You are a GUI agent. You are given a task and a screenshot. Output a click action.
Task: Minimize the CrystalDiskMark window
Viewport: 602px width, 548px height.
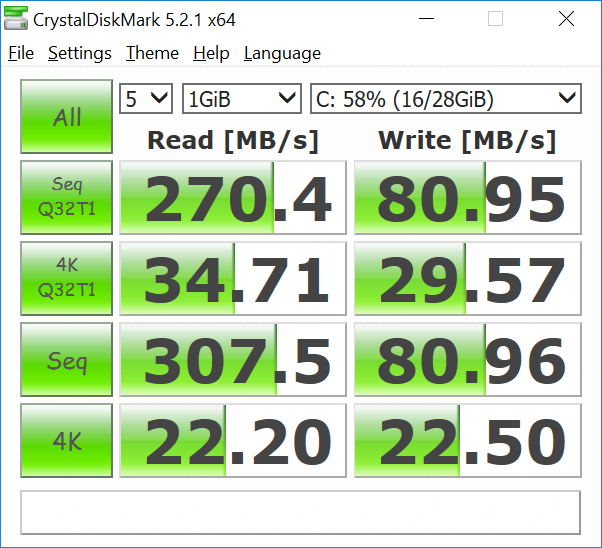[x=426, y=18]
